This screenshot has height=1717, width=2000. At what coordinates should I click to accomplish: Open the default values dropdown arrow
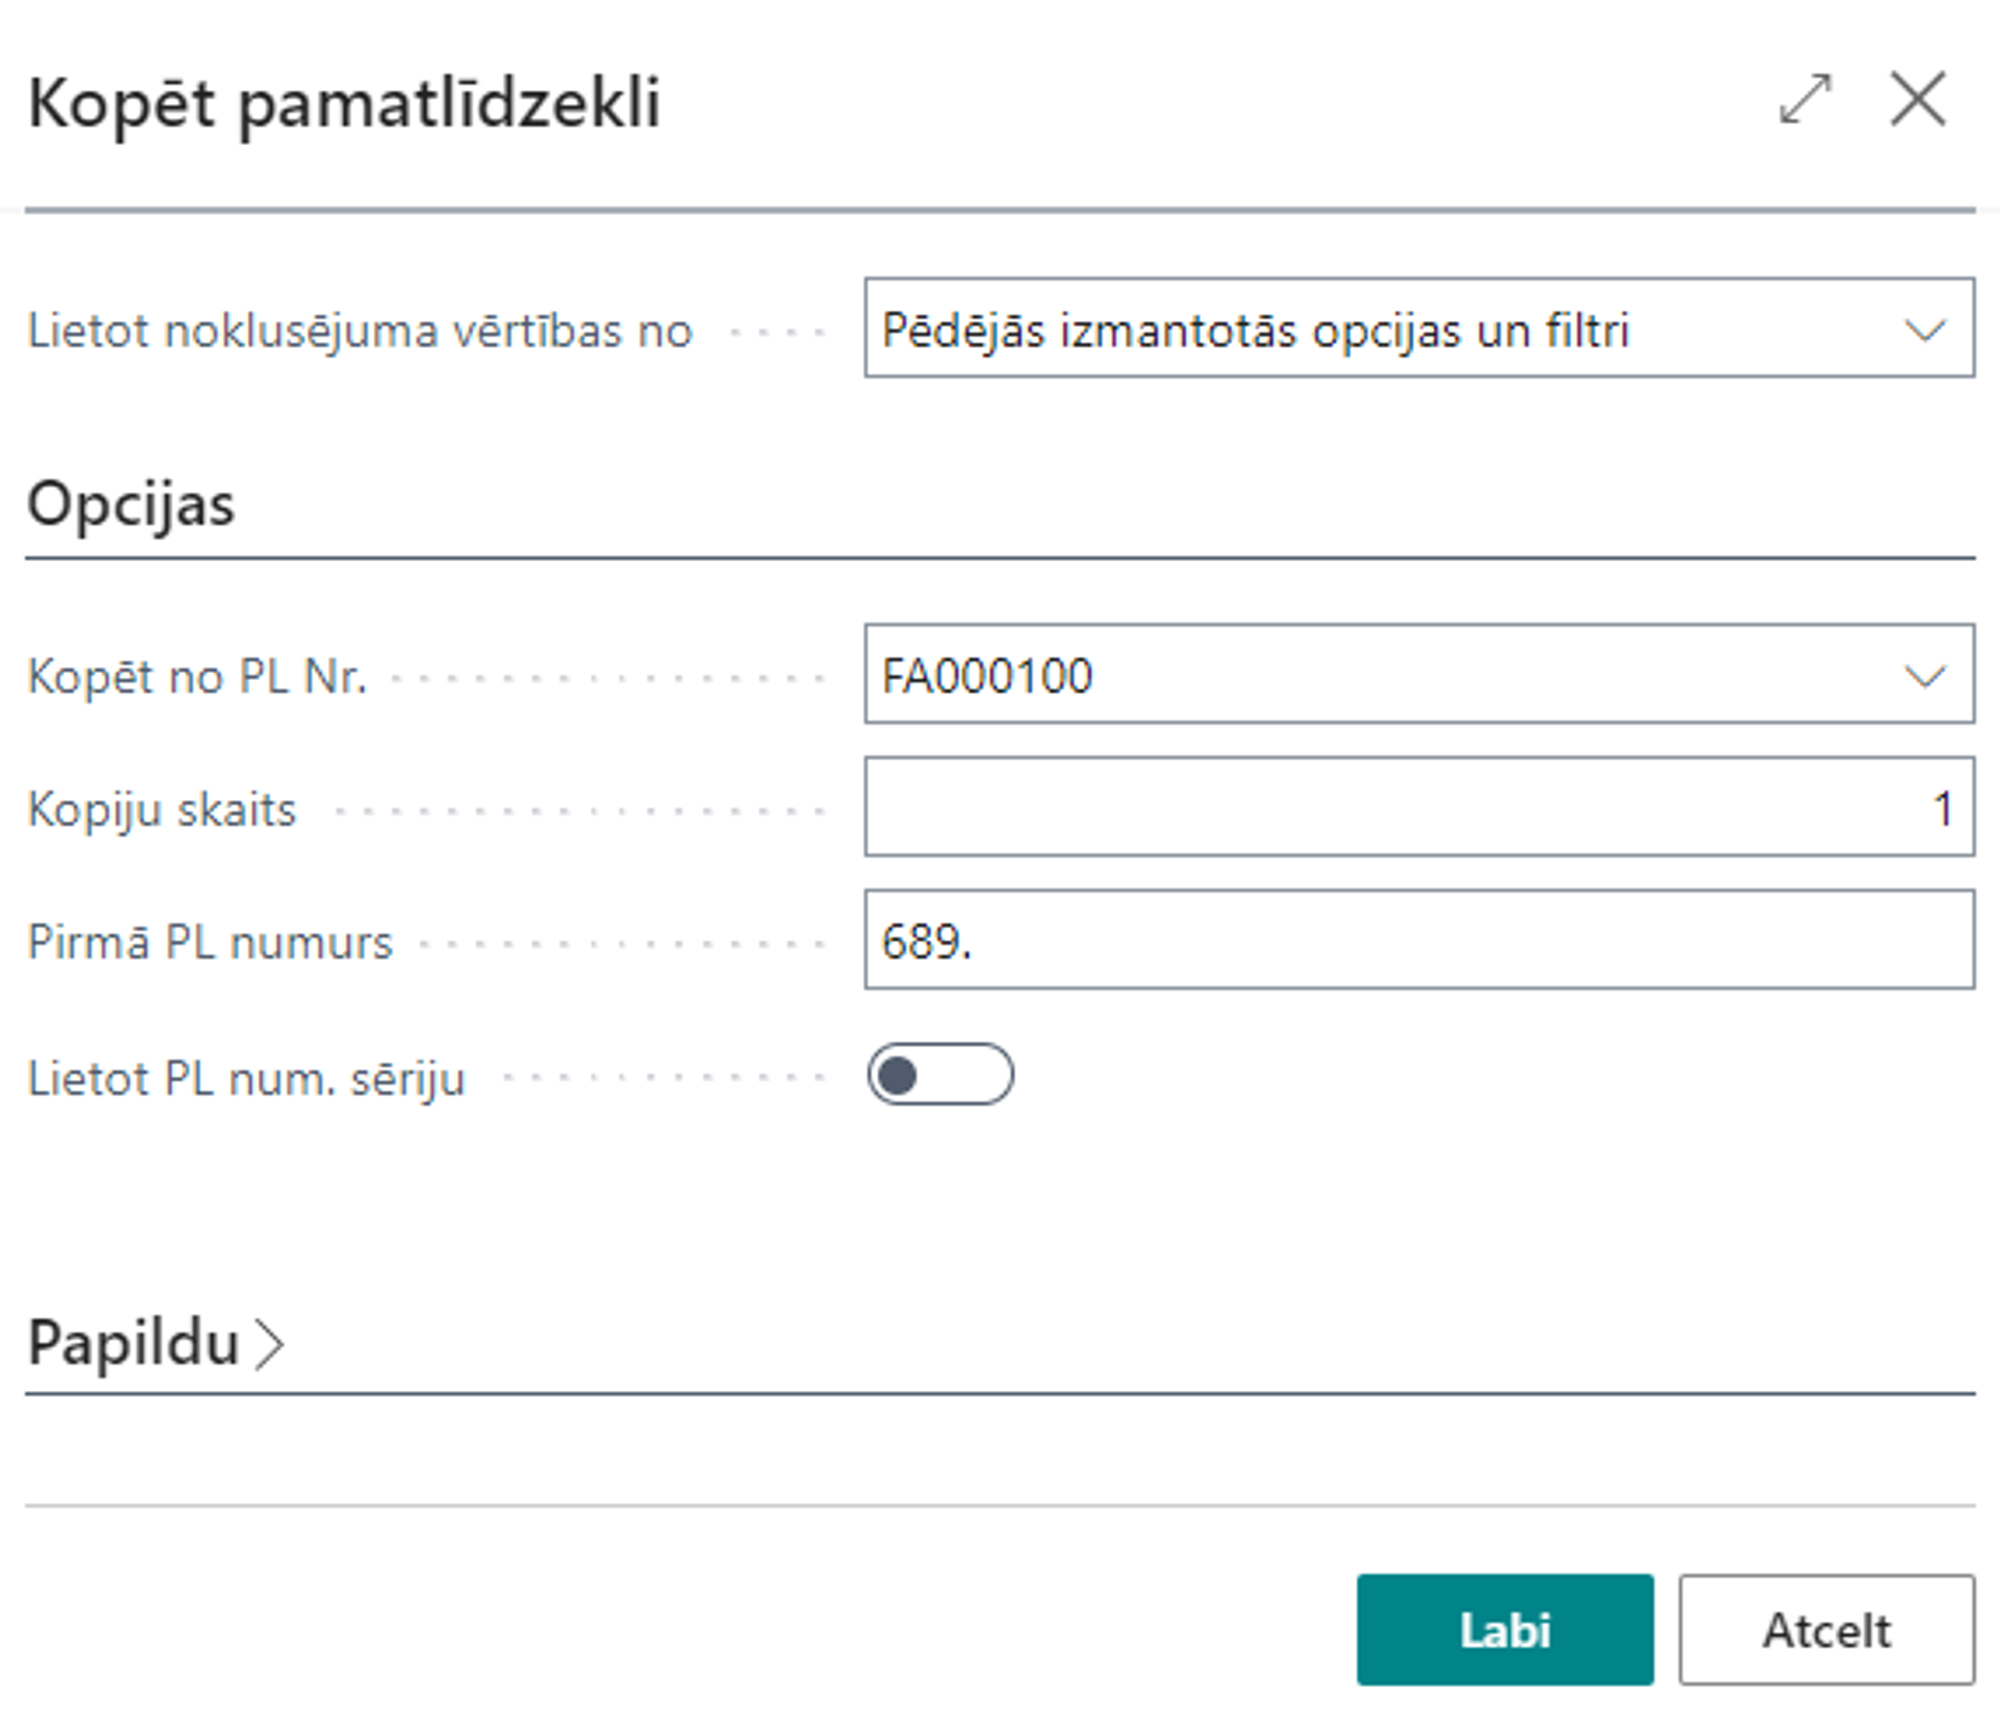coord(1924,330)
